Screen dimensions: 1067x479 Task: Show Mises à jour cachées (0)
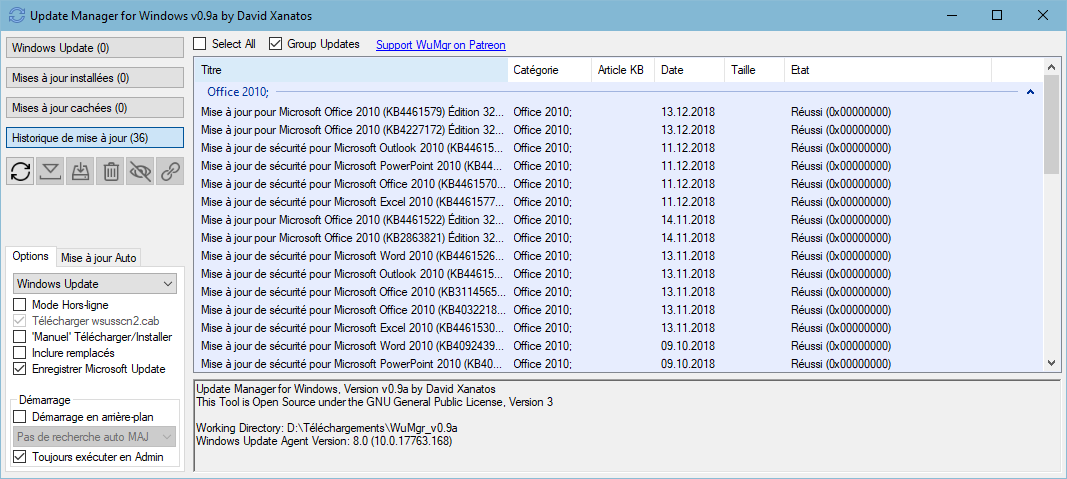pyautogui.click(x=95, y=108)
